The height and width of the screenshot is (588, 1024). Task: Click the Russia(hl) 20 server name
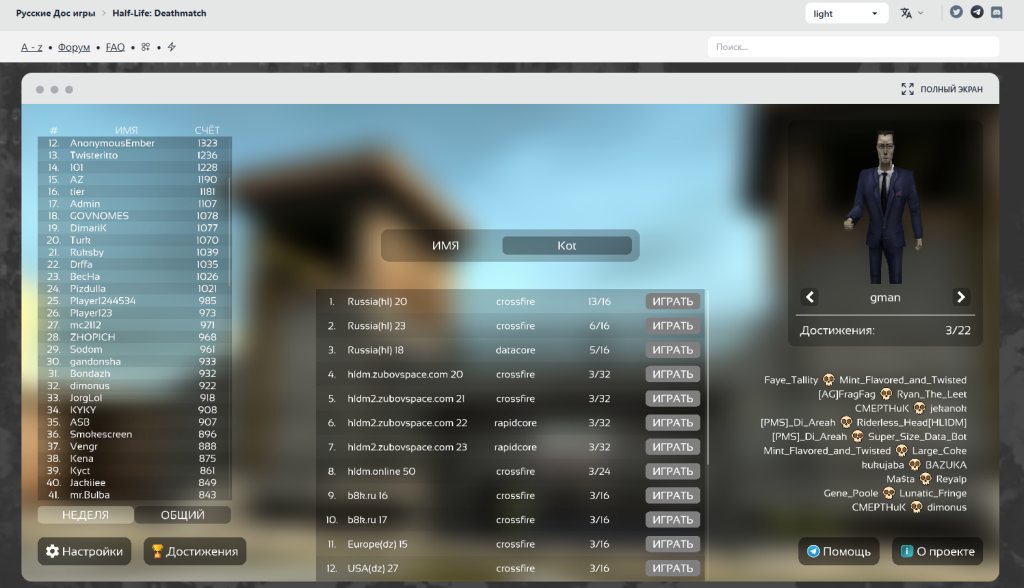tap(377, 301)
